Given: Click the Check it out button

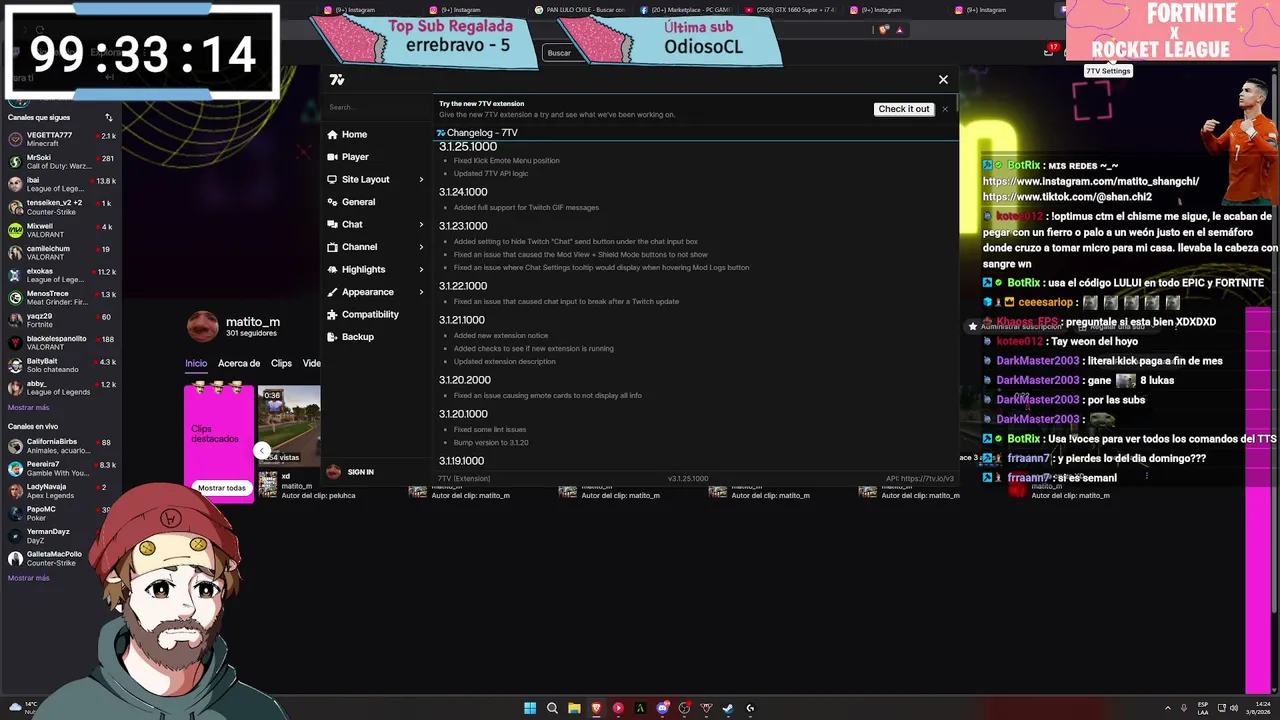Looking at the screenshot, I should point(903,109).
